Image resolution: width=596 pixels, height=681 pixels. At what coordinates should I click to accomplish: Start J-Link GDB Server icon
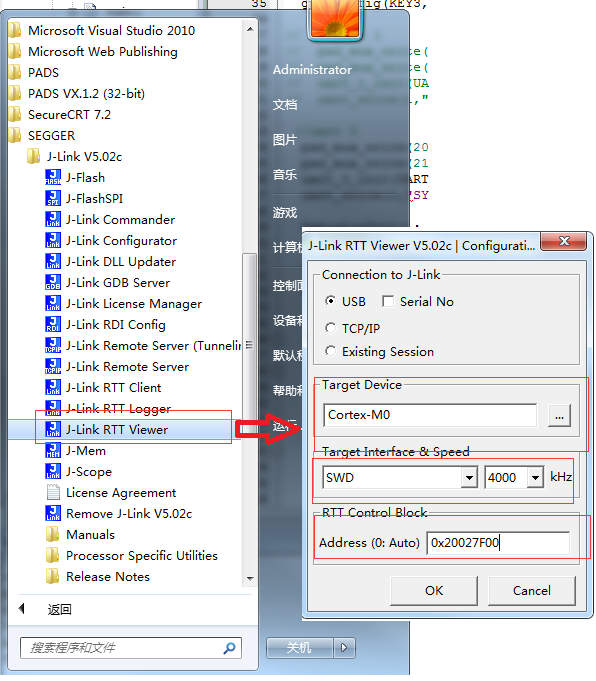point(53,283)
